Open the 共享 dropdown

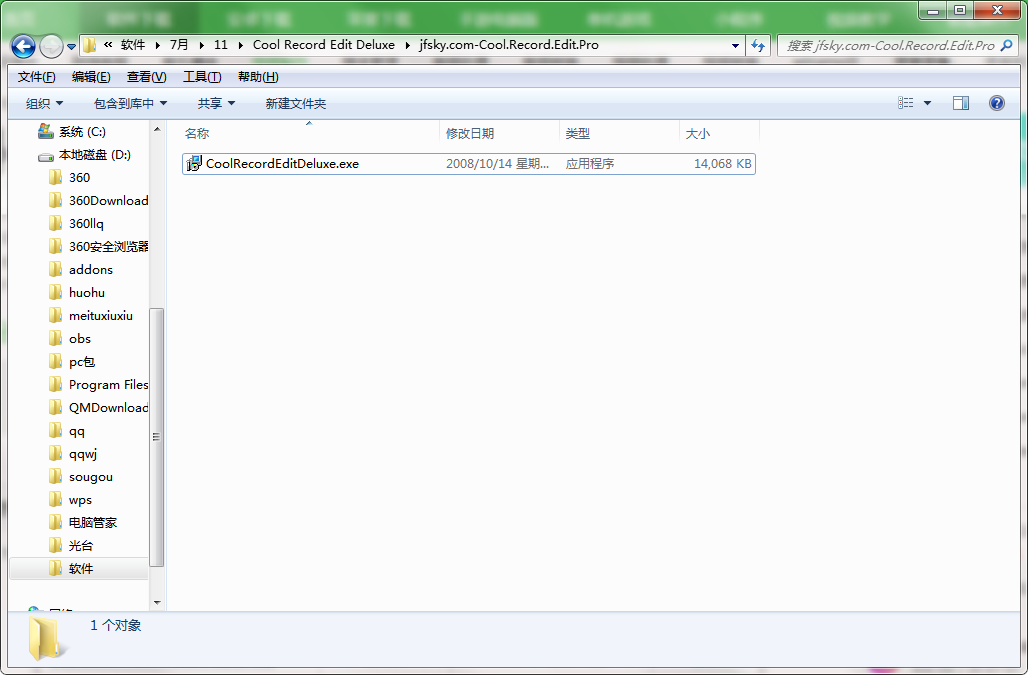click(x=216, y=104)
